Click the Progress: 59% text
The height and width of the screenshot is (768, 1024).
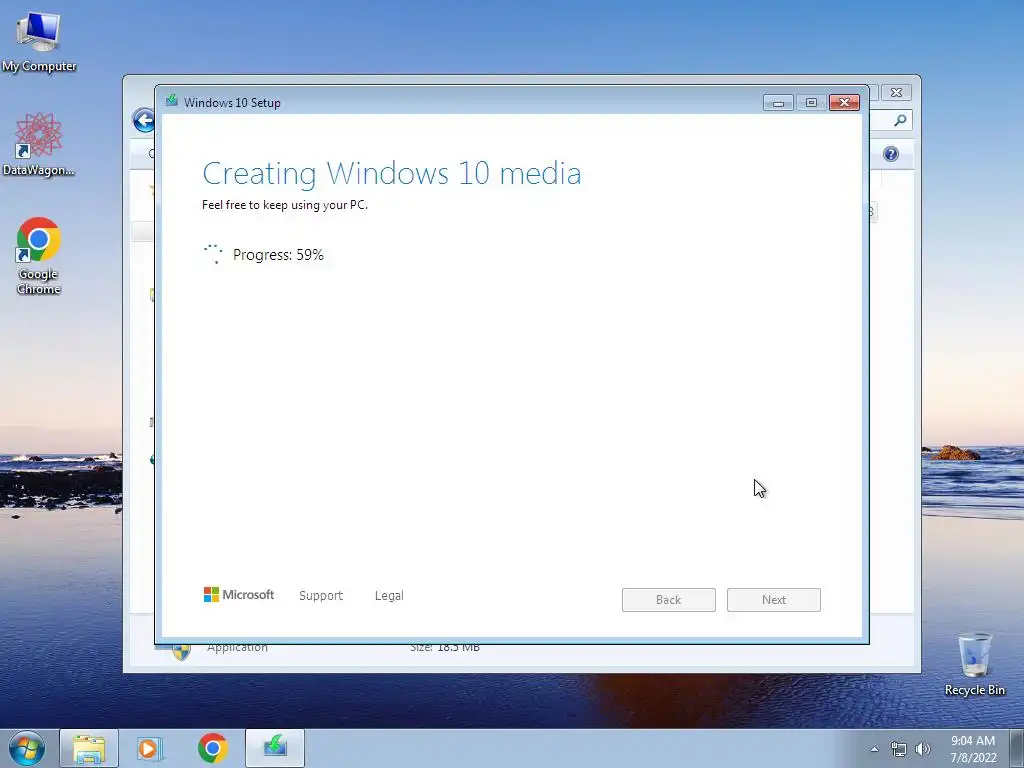click(278, 255)
